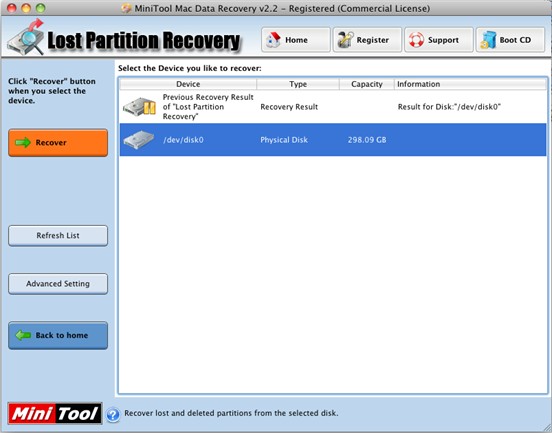The width and height of the screenshot is (552, 433).
Task: Click the Home button in toolbar
Action: coord(296,40)
